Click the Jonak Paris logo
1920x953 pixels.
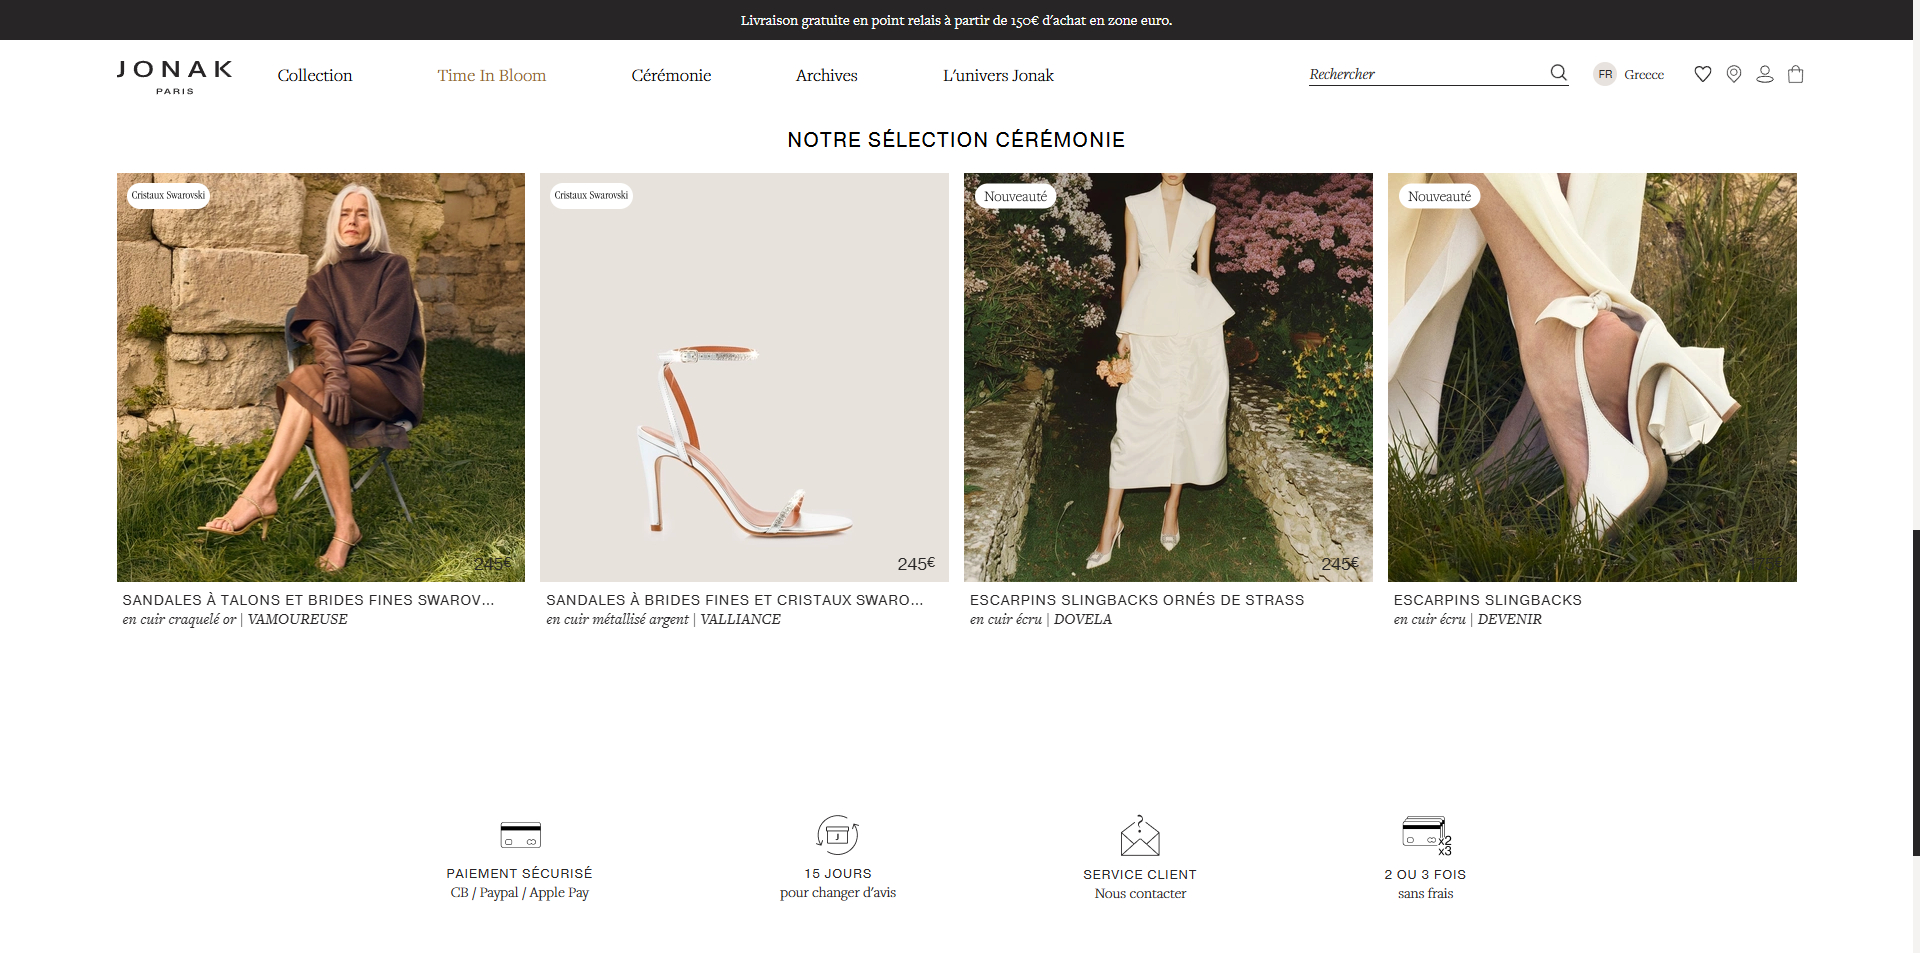(x=175, y=77)
